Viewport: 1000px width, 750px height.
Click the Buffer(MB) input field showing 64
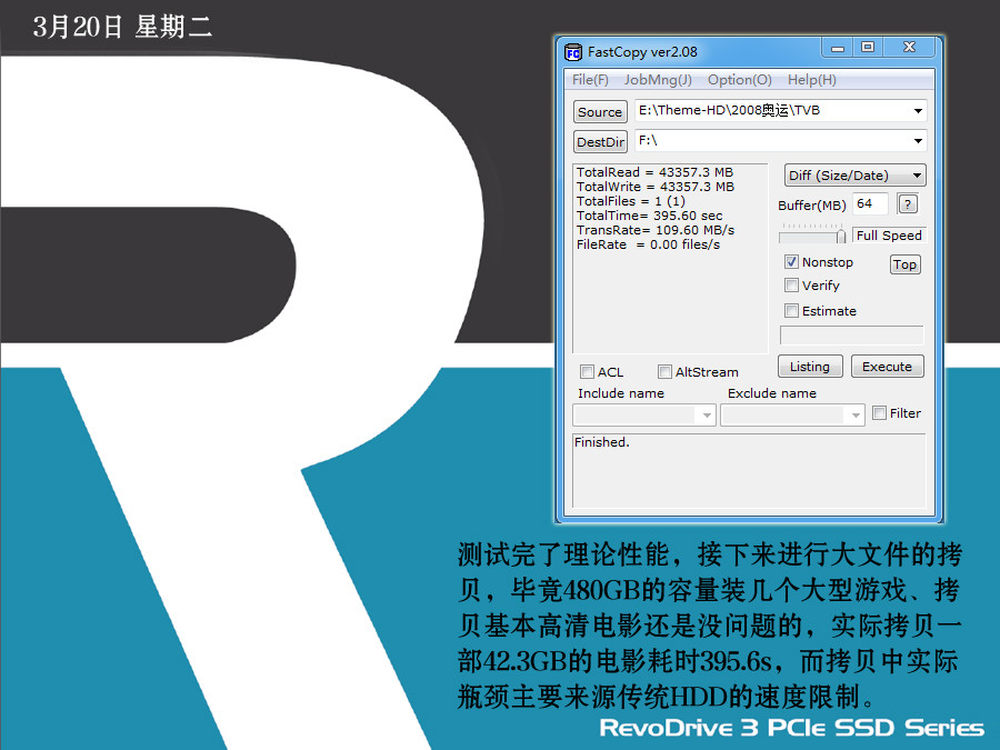point(871,204)
